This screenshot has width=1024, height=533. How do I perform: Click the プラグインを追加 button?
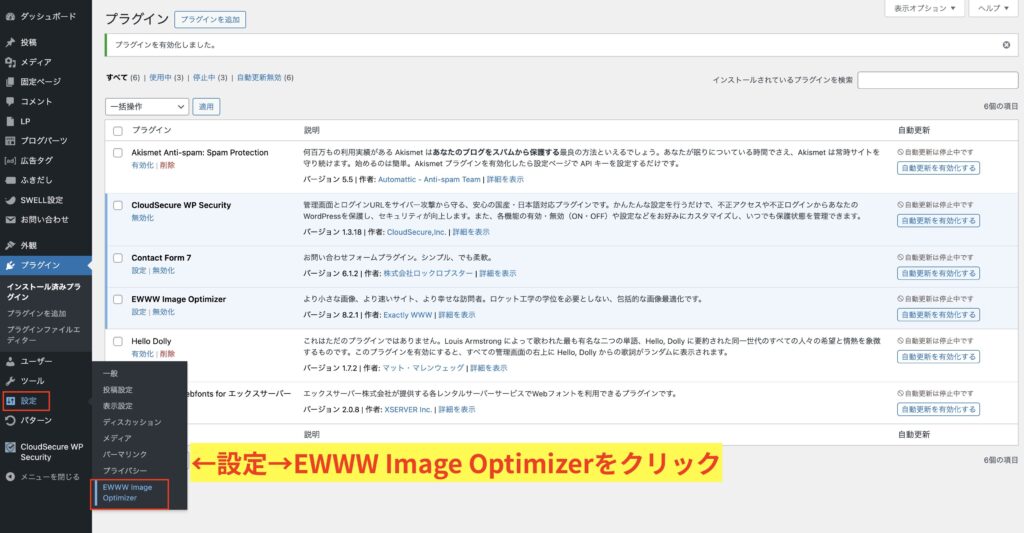[x=209, y=19]
